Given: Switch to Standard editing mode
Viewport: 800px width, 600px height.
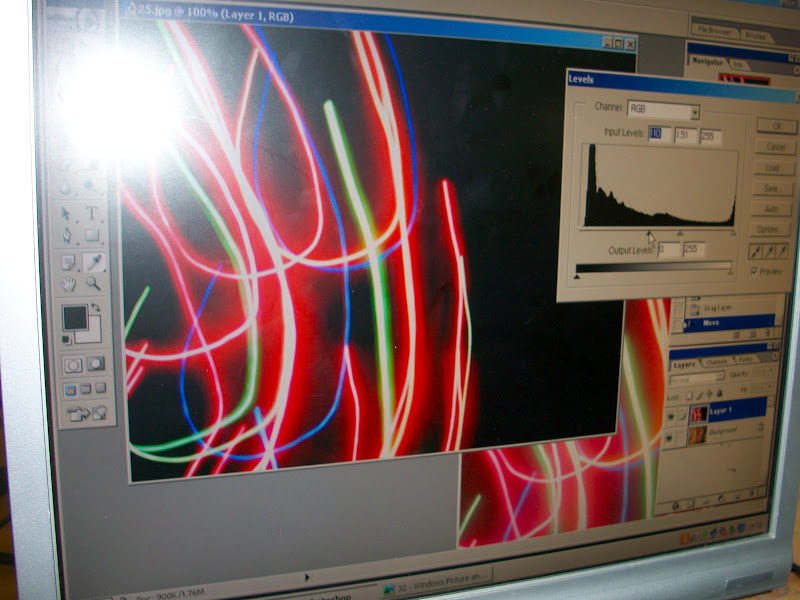Looking at the screenshot, I should pyautogui.click(x=72, y=365).
